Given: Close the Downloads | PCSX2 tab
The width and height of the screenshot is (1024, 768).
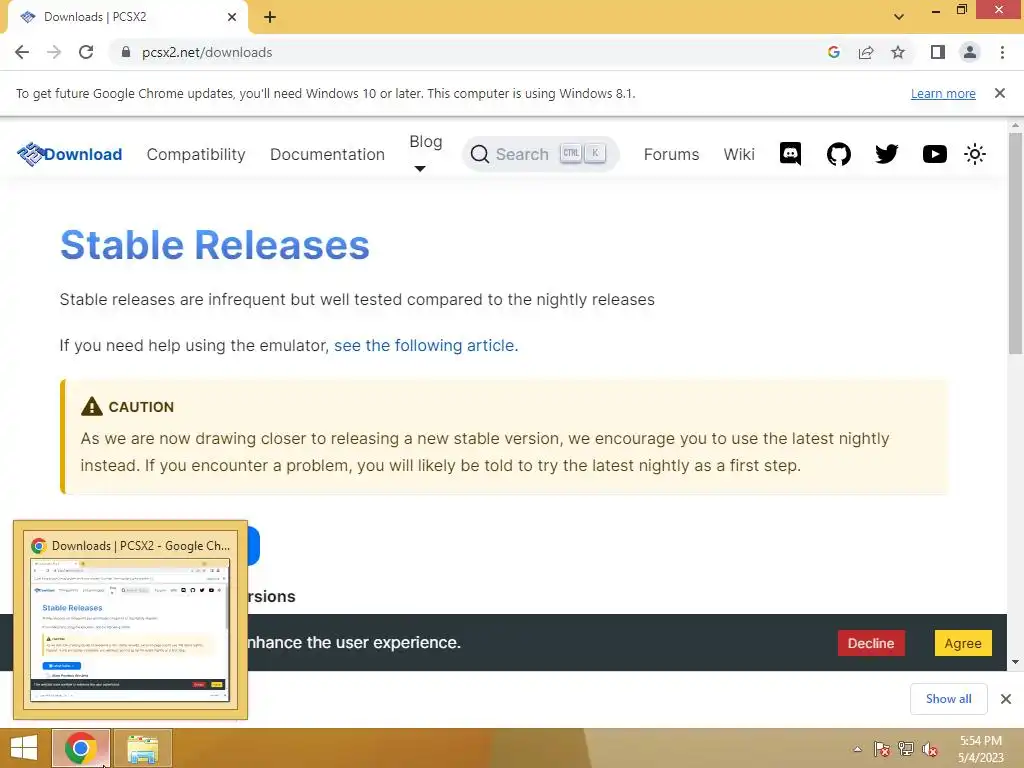Looking at the screenshot, I should click(x=232, y=17).
